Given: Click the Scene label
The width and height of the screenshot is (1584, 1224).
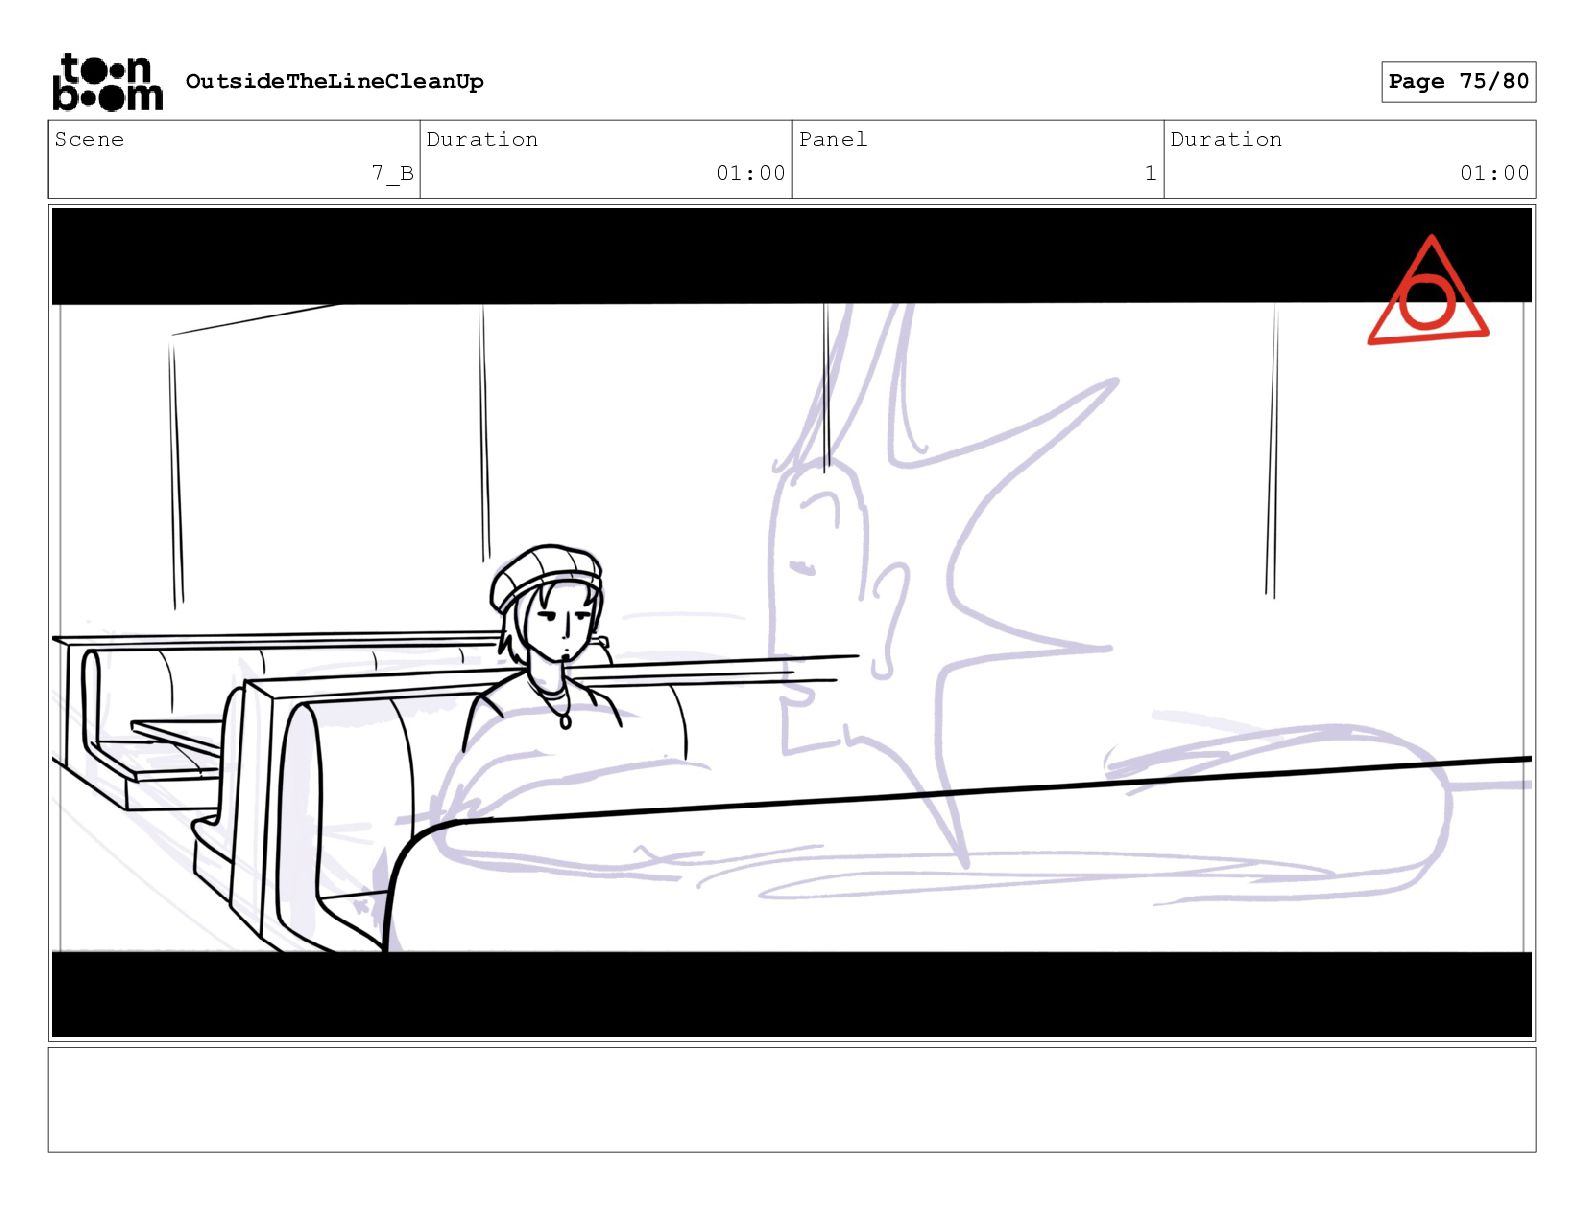Looking at the screenshot, I should click(x=89, y=140).
